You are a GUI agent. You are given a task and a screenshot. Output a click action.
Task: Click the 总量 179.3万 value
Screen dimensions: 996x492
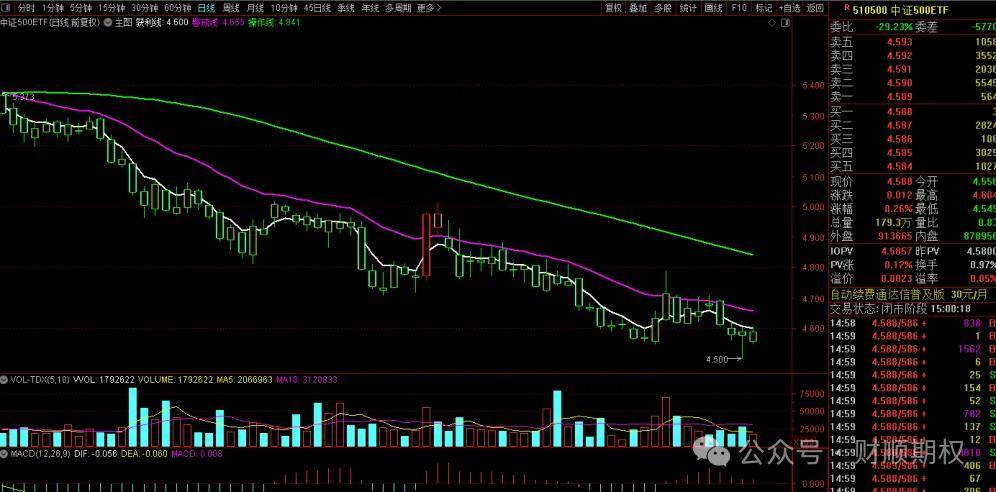pyautogui.click(x=894, y=223)
